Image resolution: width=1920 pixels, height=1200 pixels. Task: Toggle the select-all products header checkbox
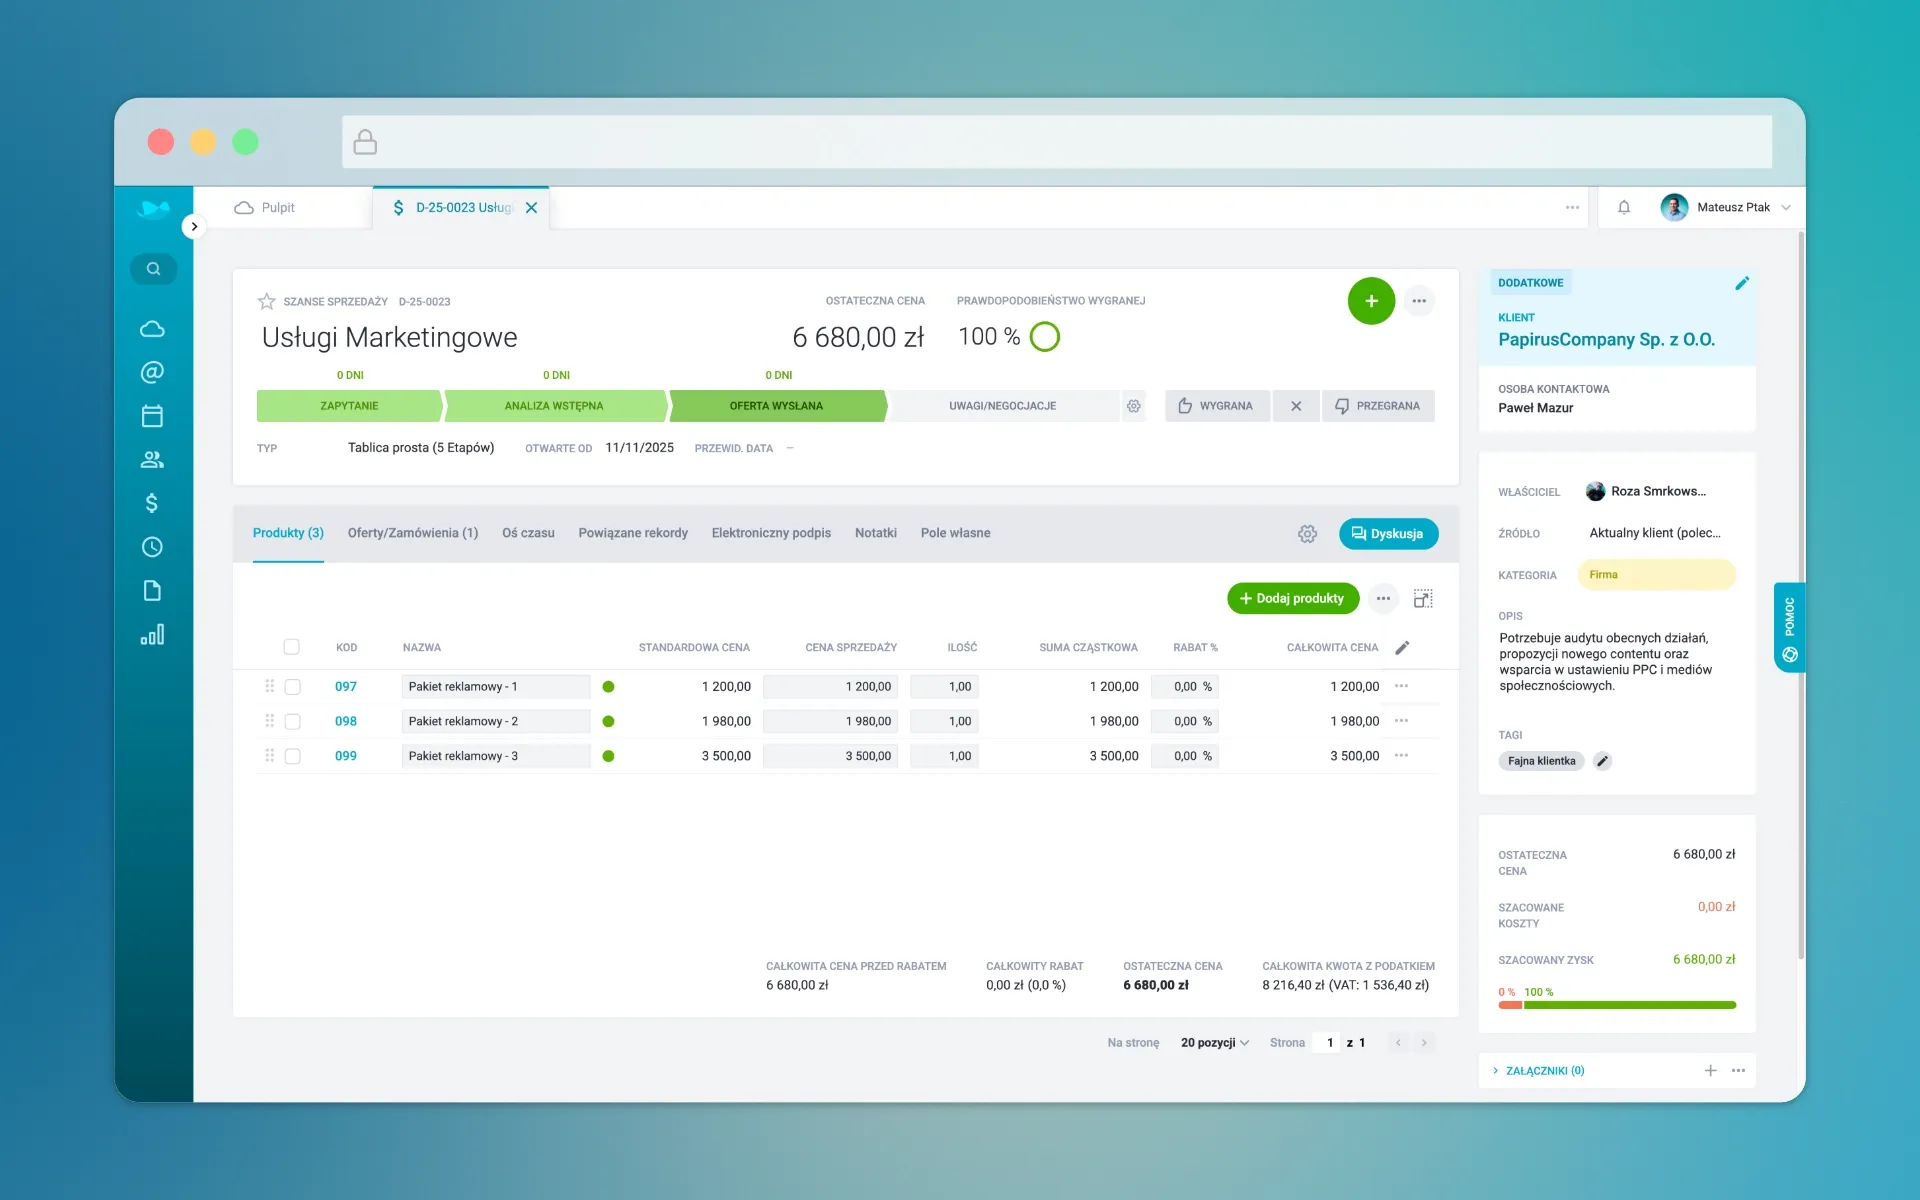click(292, 647)
